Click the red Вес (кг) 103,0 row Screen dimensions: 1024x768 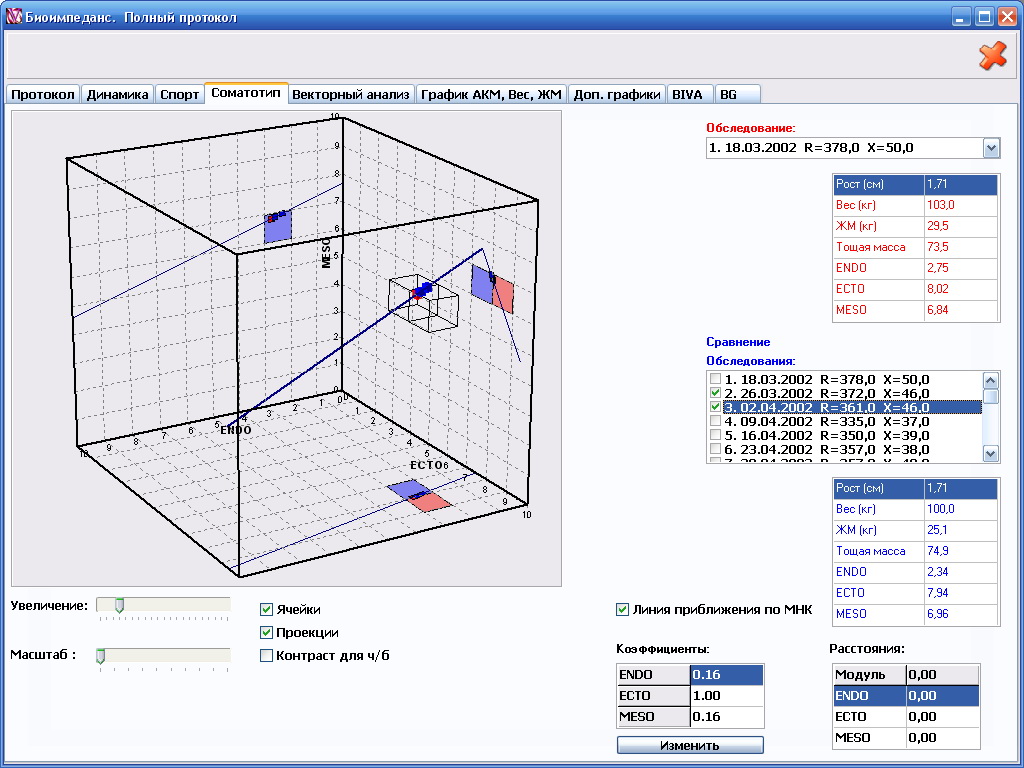916,205
